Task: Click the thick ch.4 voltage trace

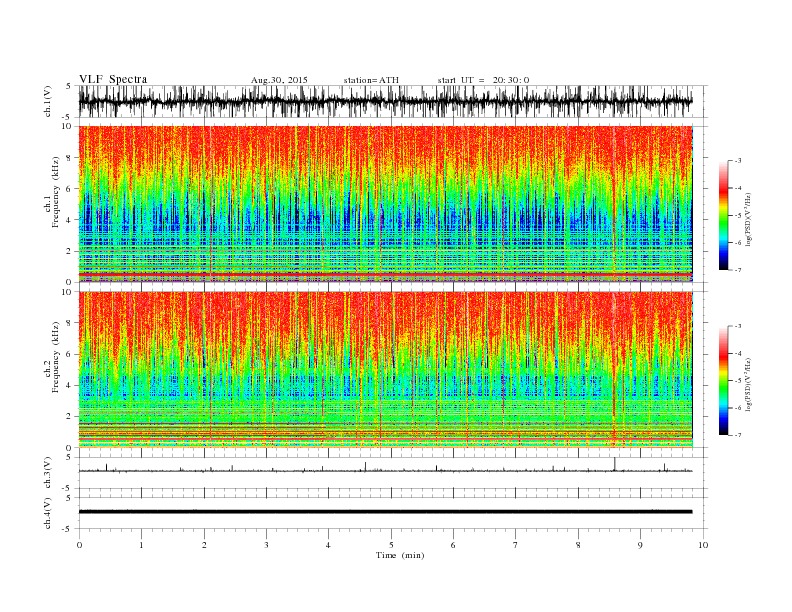Action: coord(385,512)
